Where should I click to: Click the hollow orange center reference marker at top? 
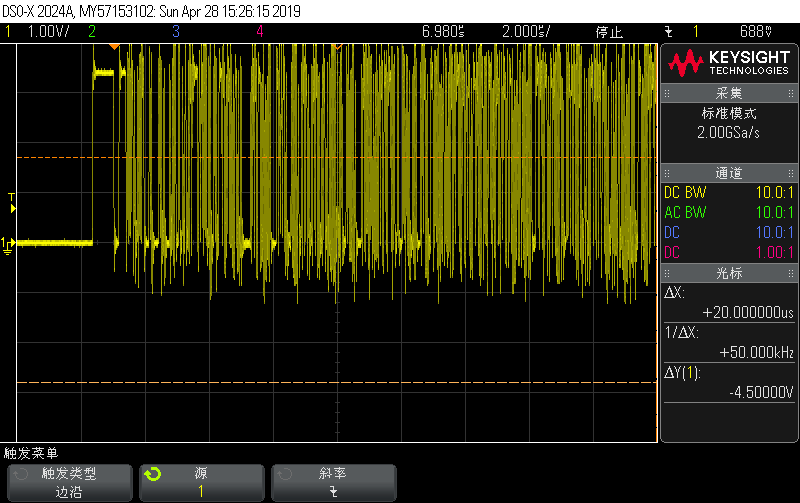(x=337, y=47)
